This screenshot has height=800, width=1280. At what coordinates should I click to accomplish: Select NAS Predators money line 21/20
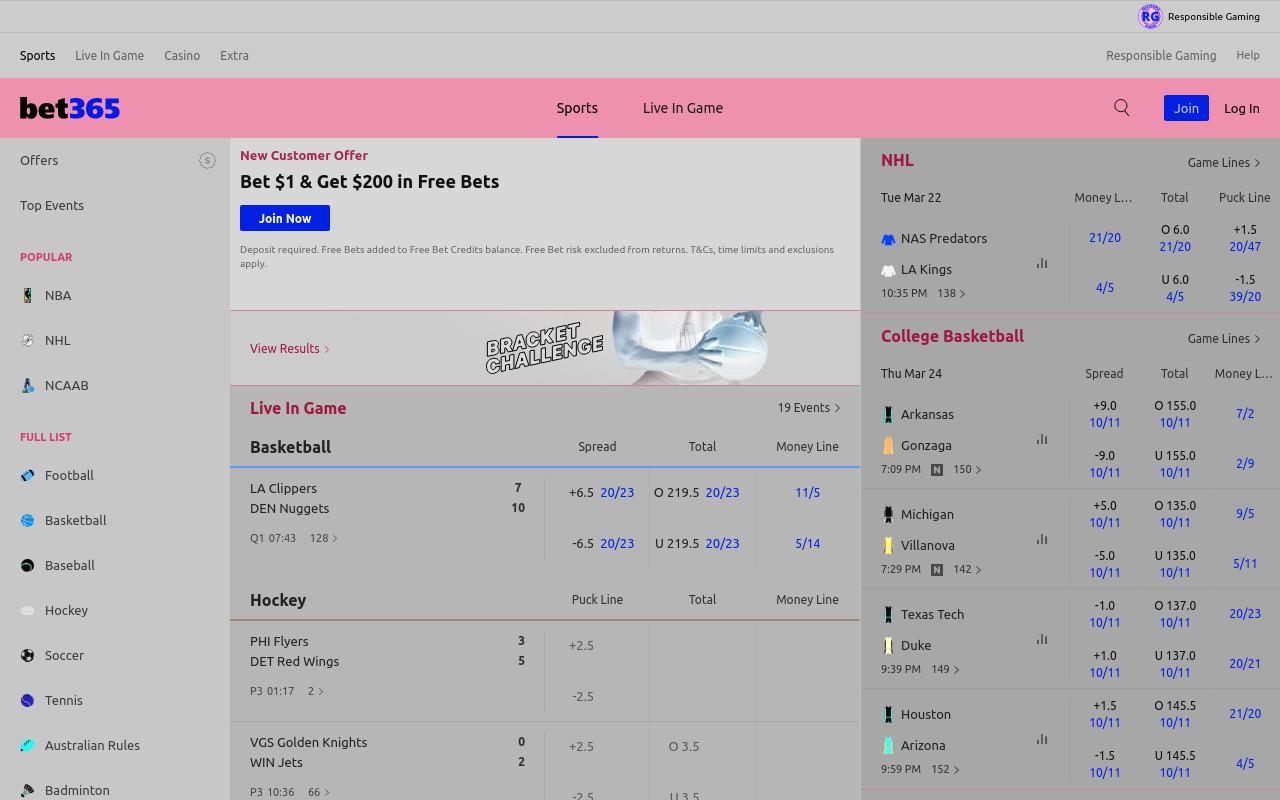click(x=1104, y=237)
